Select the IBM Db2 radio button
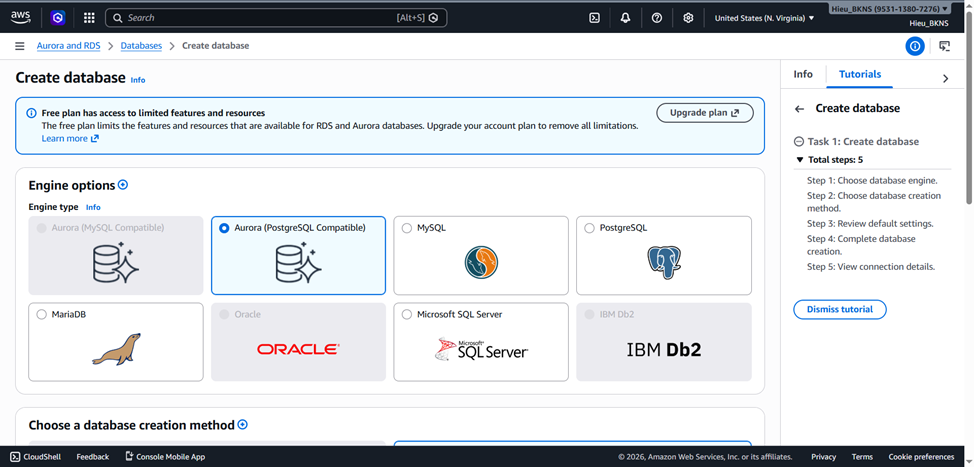 (589, 314)
